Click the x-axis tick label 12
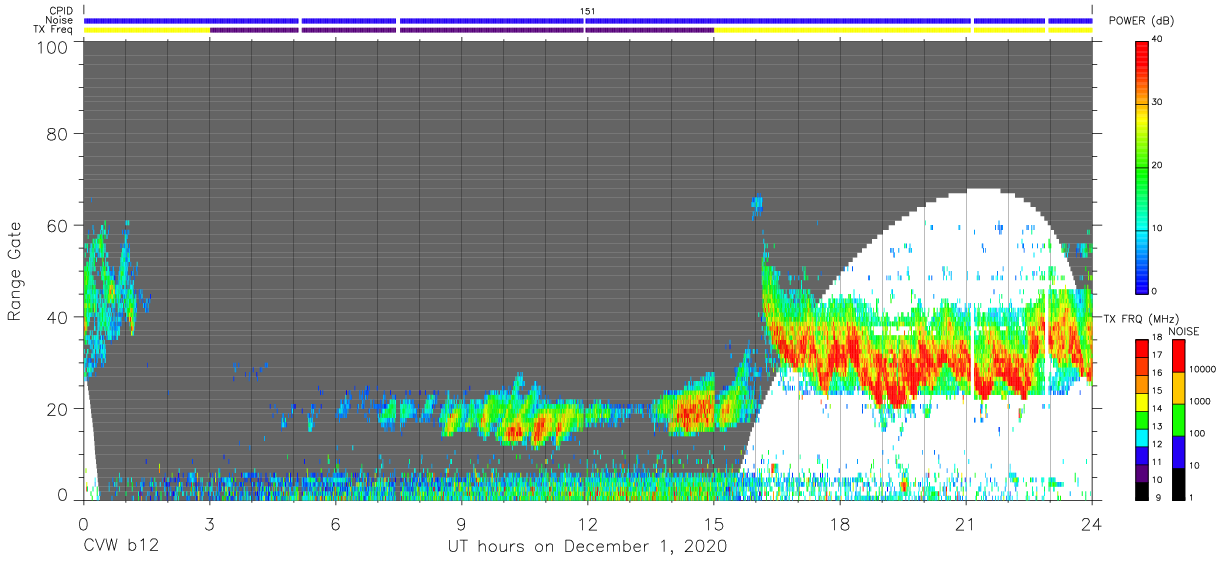The width and height of the screenshot is (1228, 567). pyautogui.click(x=587, y=523)
